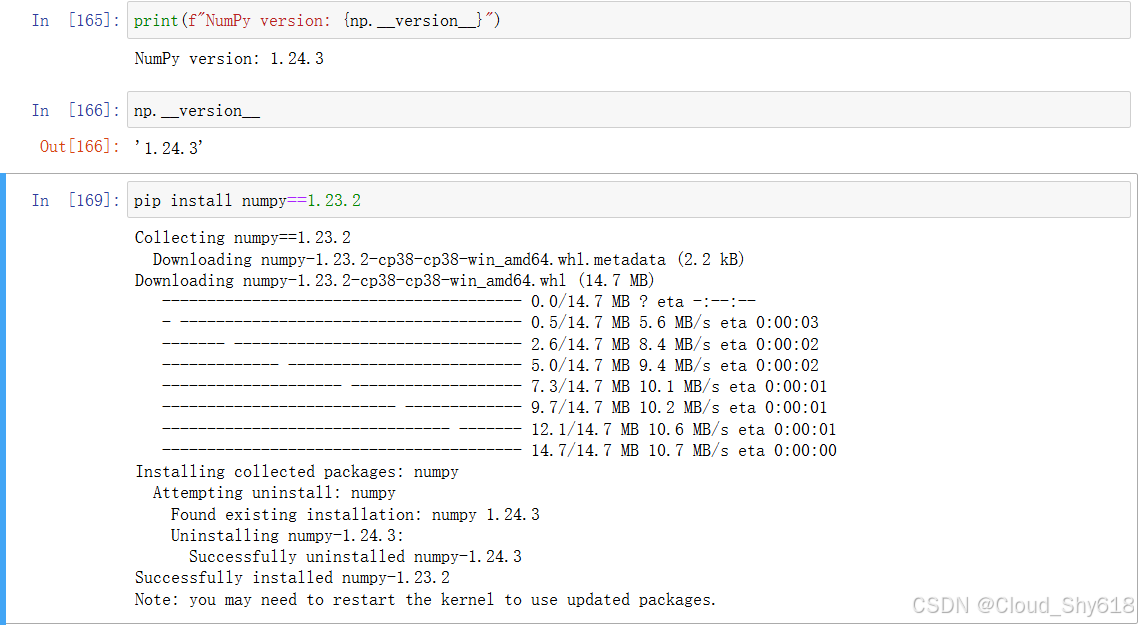Click the Out[166] prompt label
The width and height of the screenshot is (1138, 625).
point(79,147)
